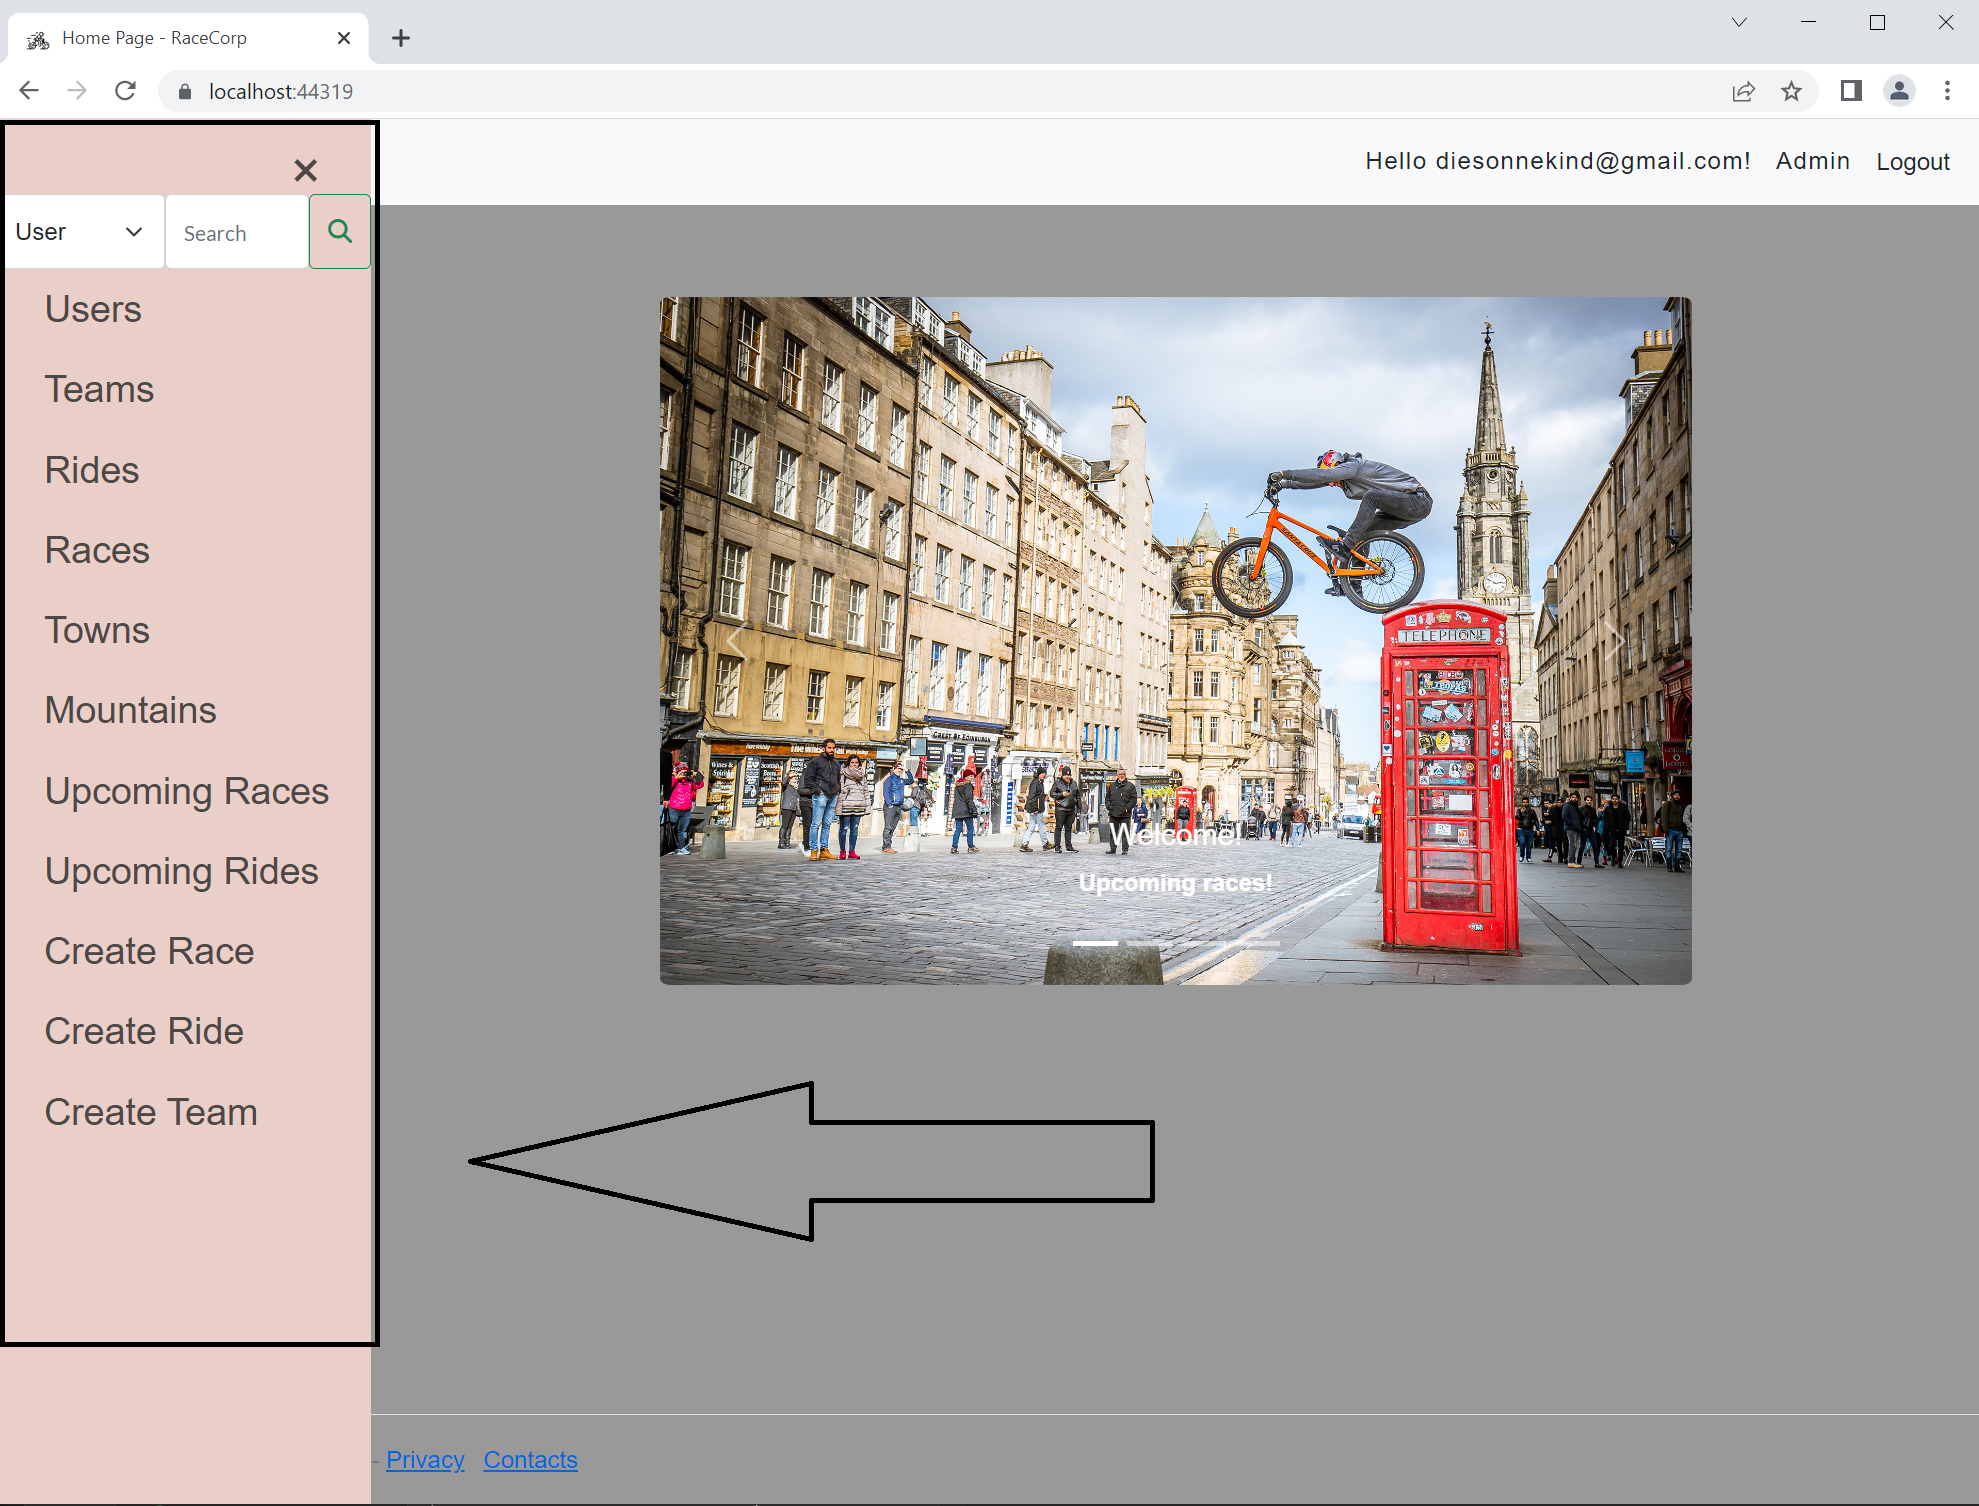Choose Create Race in the sidebar
Viewport: 1979px width, 1506px height.
click(x=150, y=951)
